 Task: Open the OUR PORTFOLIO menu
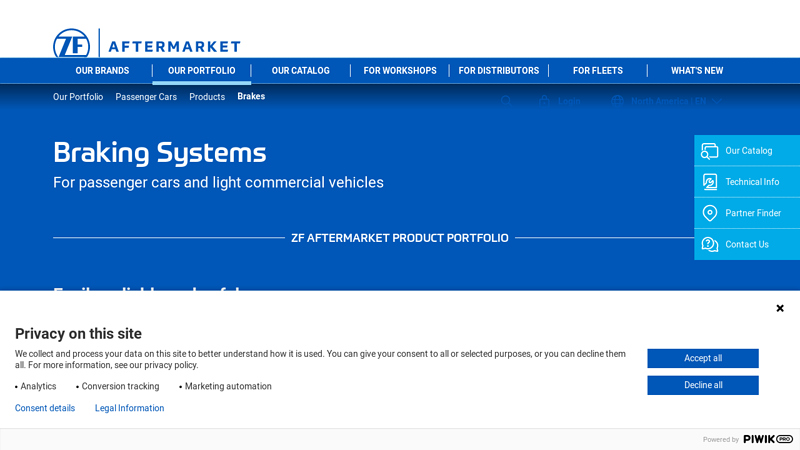(202, 70)
